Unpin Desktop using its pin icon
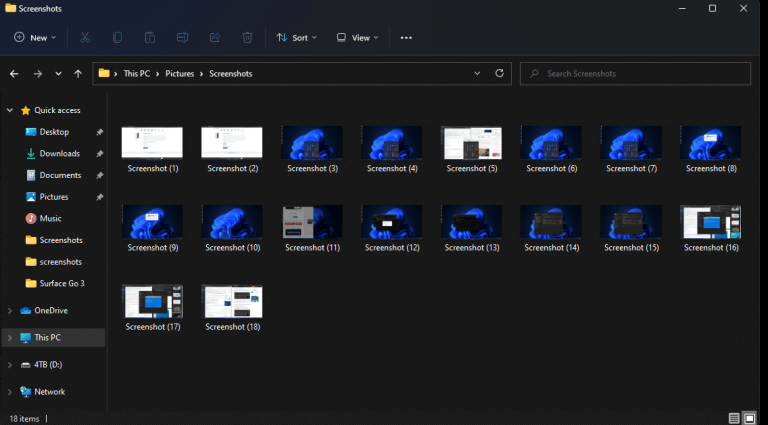 pos(99,132)
